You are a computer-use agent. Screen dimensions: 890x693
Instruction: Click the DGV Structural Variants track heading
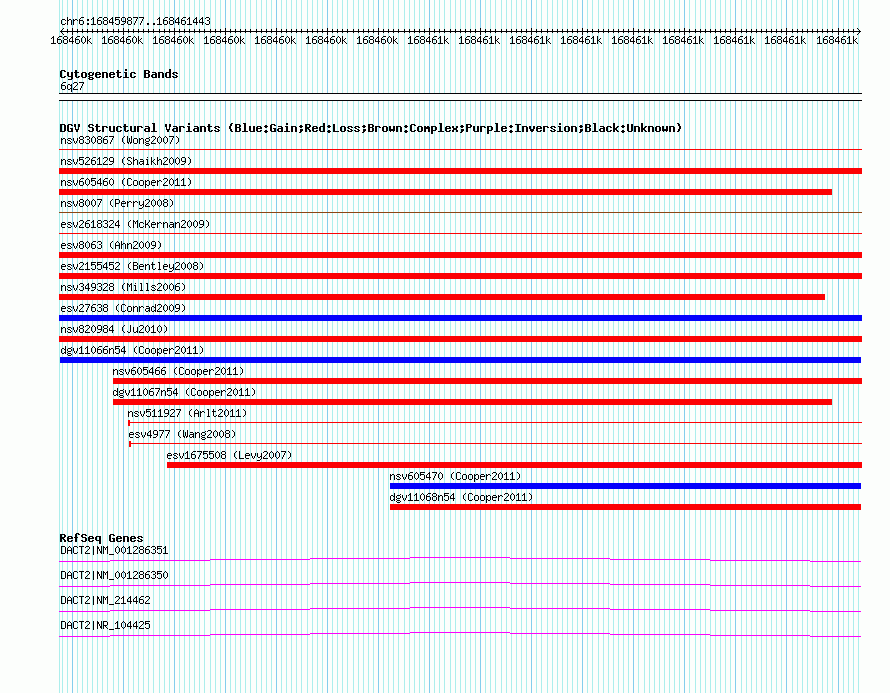(x=371, y=128)
